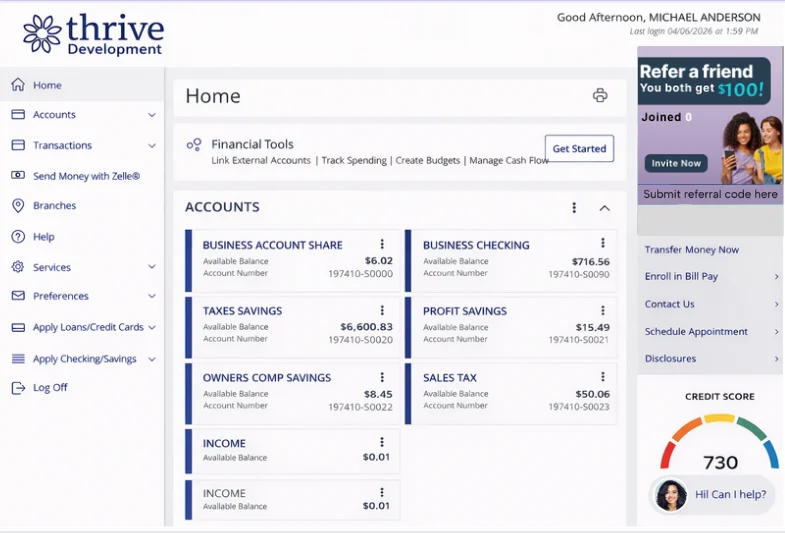Open BUSINESS CHECKING account title

(x=476, y=245)
